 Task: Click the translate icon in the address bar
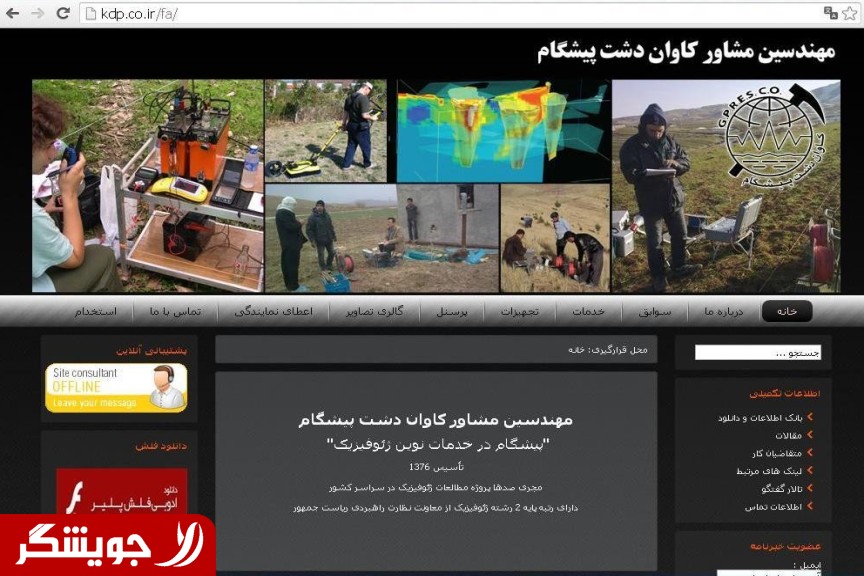click(x=830, y=13)
